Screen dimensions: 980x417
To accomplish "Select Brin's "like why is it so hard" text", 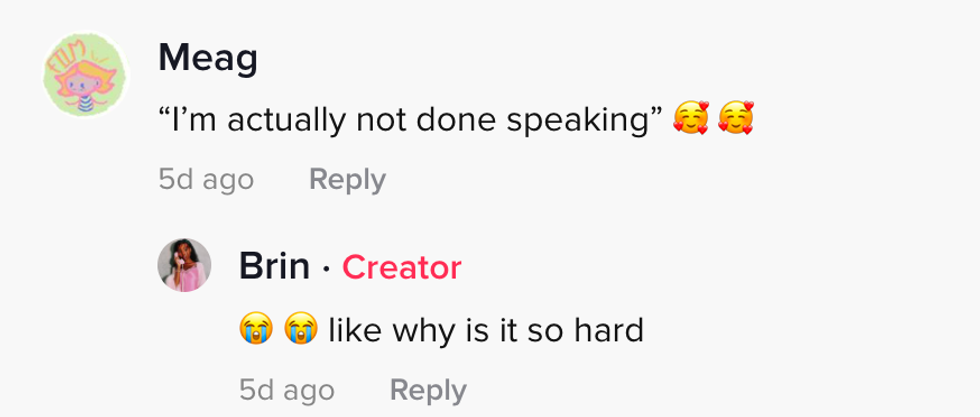I will [x=486, y=328].
